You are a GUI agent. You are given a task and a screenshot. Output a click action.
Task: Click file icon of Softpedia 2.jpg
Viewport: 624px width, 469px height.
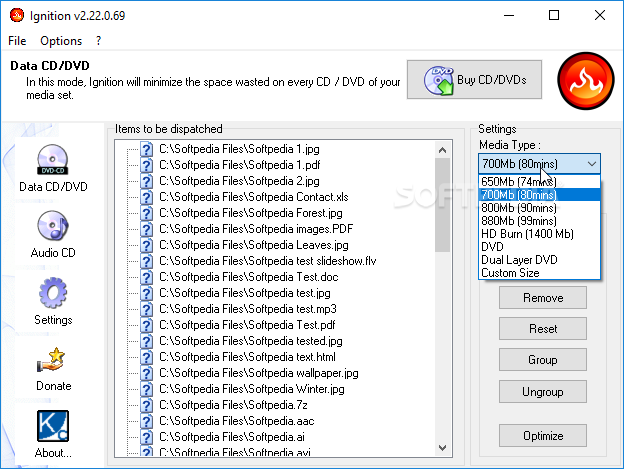coord(146,181)
